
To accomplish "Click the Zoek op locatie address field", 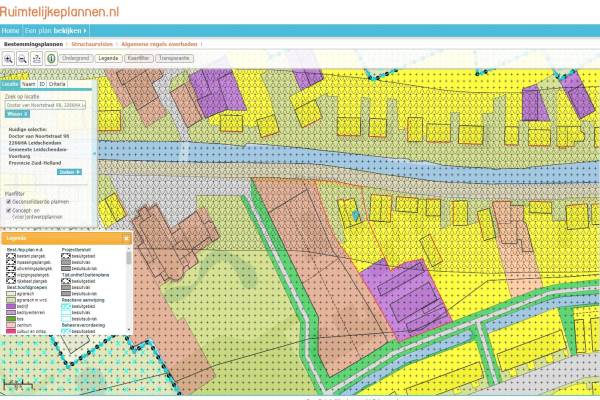I will [46, 104].
